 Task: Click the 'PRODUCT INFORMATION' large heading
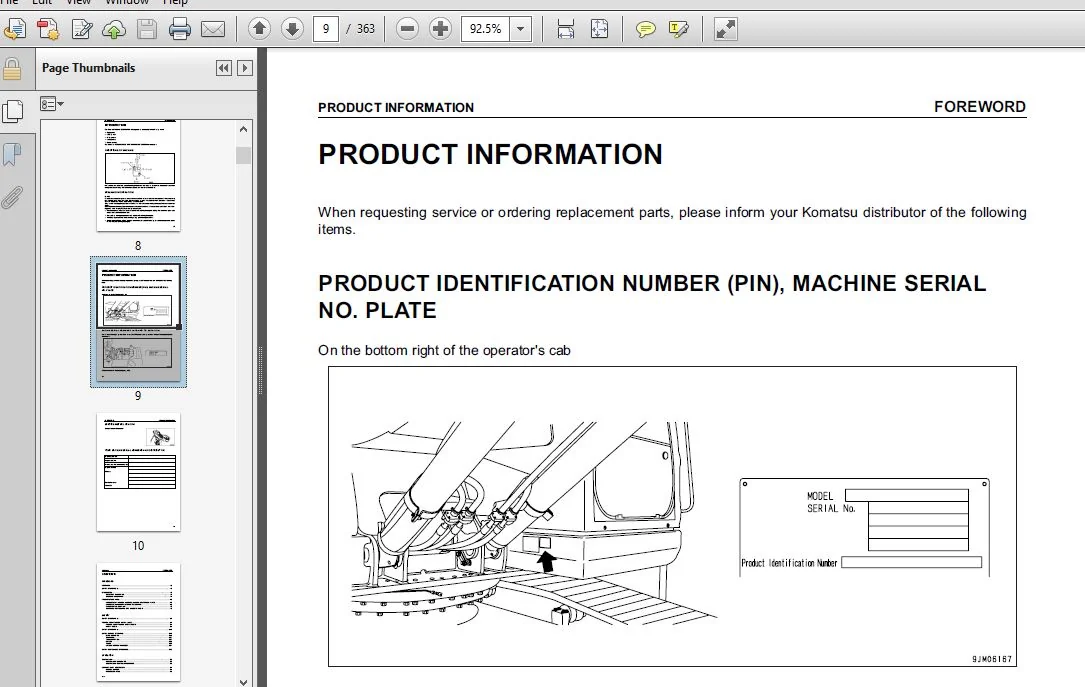(490, 154)
